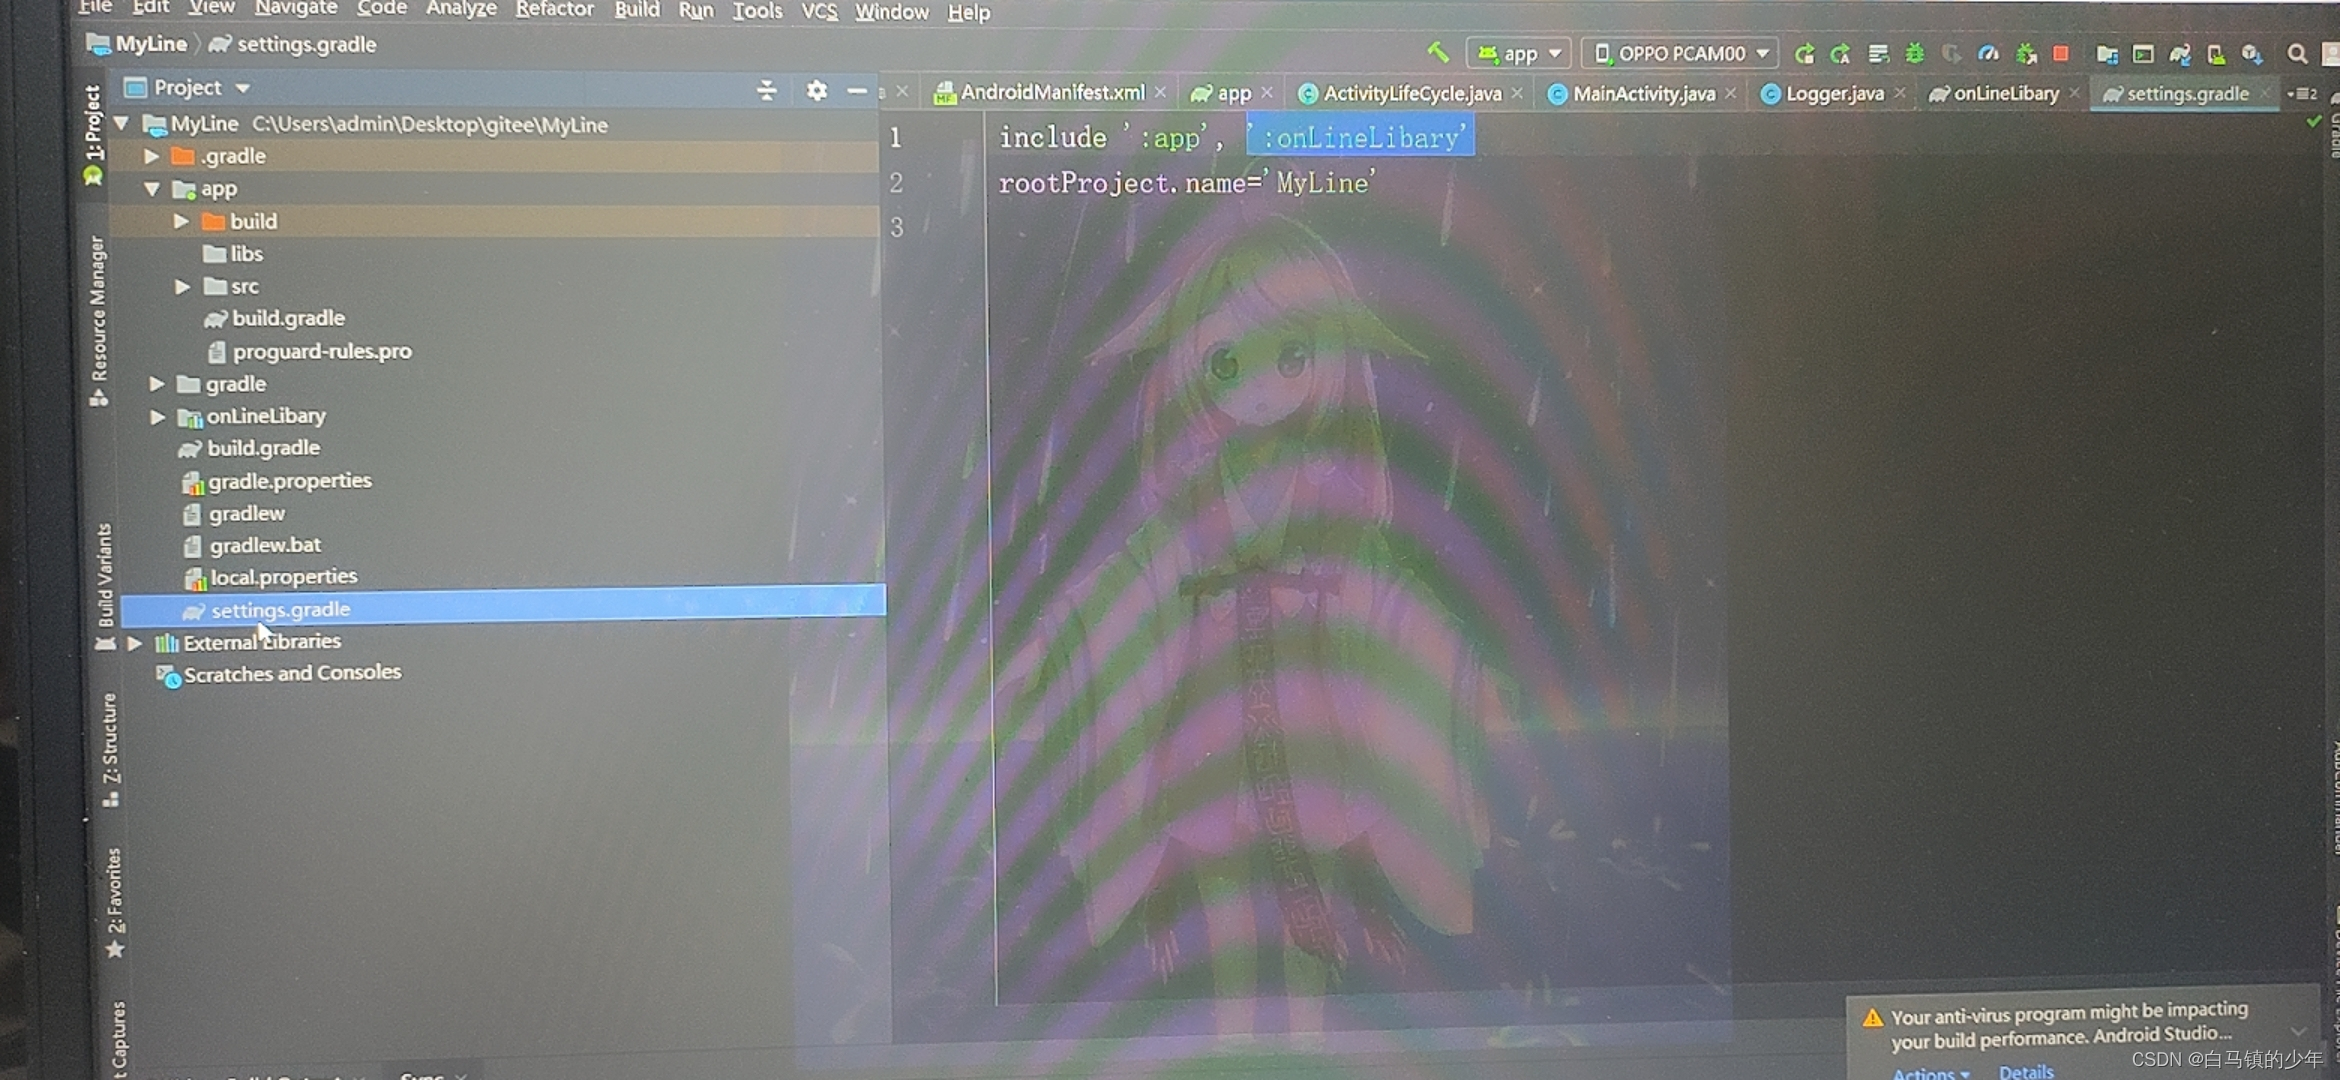Click the green Debug bug icon
This screenshot has width=2340, height=1080.
point(1914,54)
